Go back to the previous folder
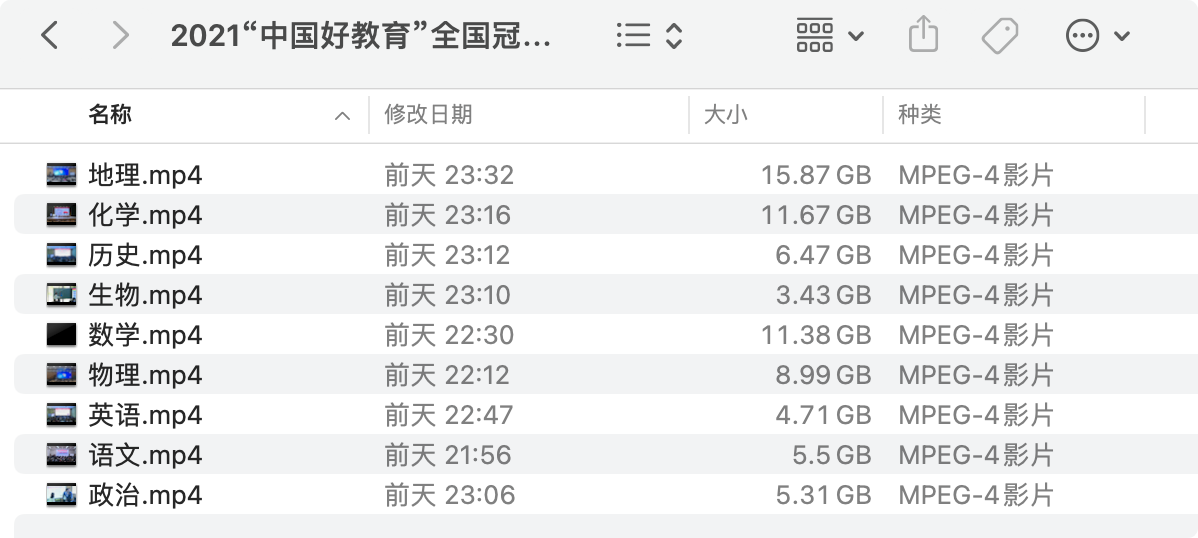The width and height of the screenshot is (1198, 538). point(49,37)
